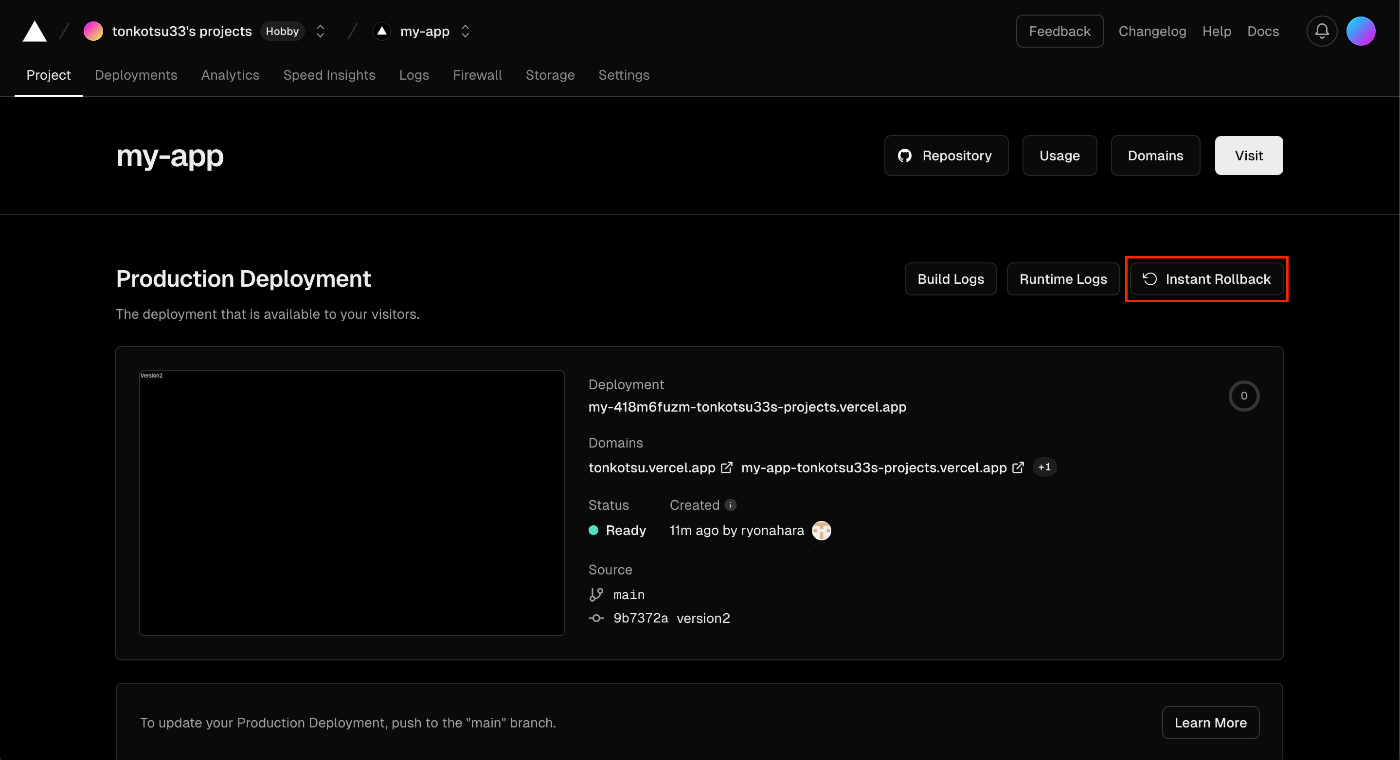Open commit 9b7372a version2

click(671, 618)
